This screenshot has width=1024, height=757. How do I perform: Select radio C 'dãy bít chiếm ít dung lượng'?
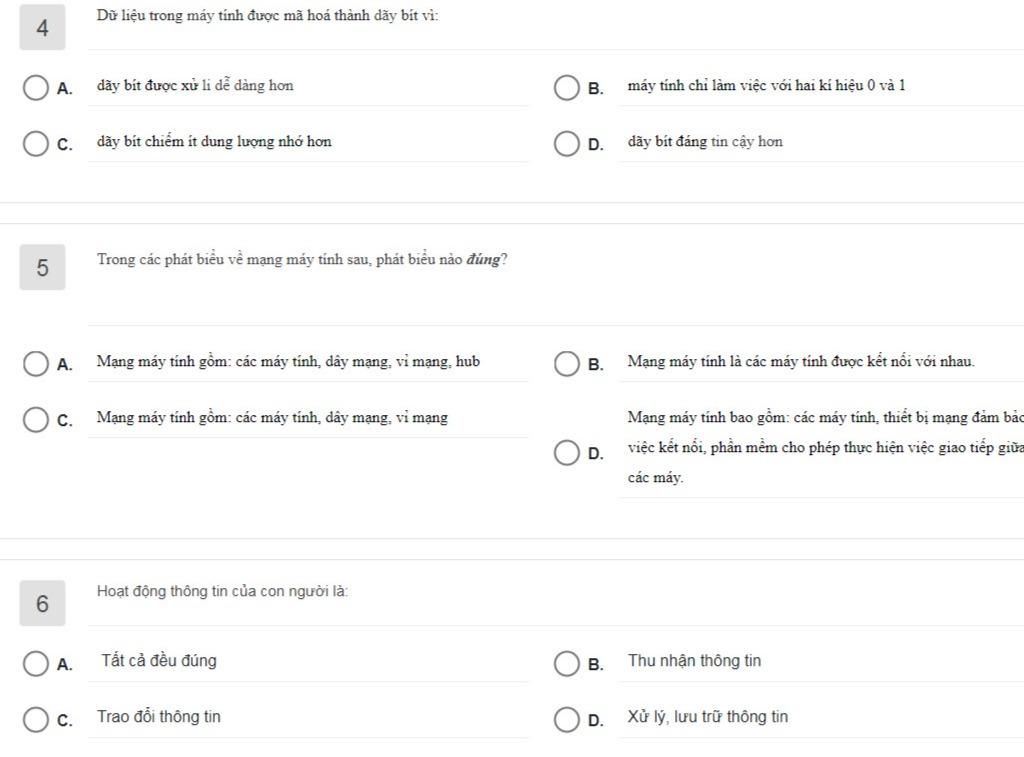[x=36, y=143]
